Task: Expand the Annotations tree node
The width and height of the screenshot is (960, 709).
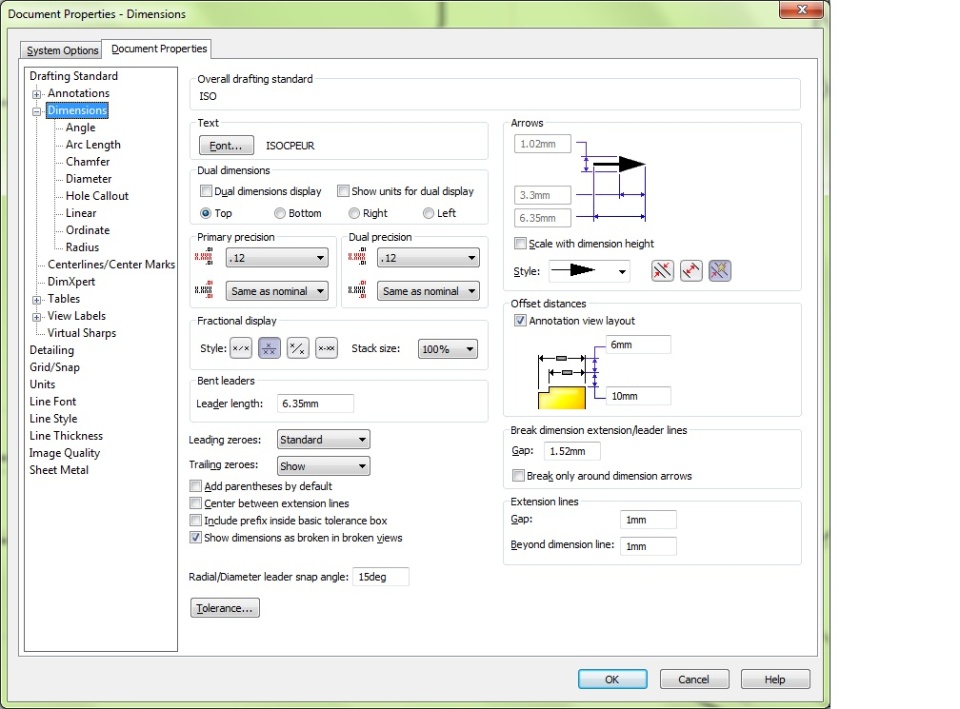Action: pos(37,94)
